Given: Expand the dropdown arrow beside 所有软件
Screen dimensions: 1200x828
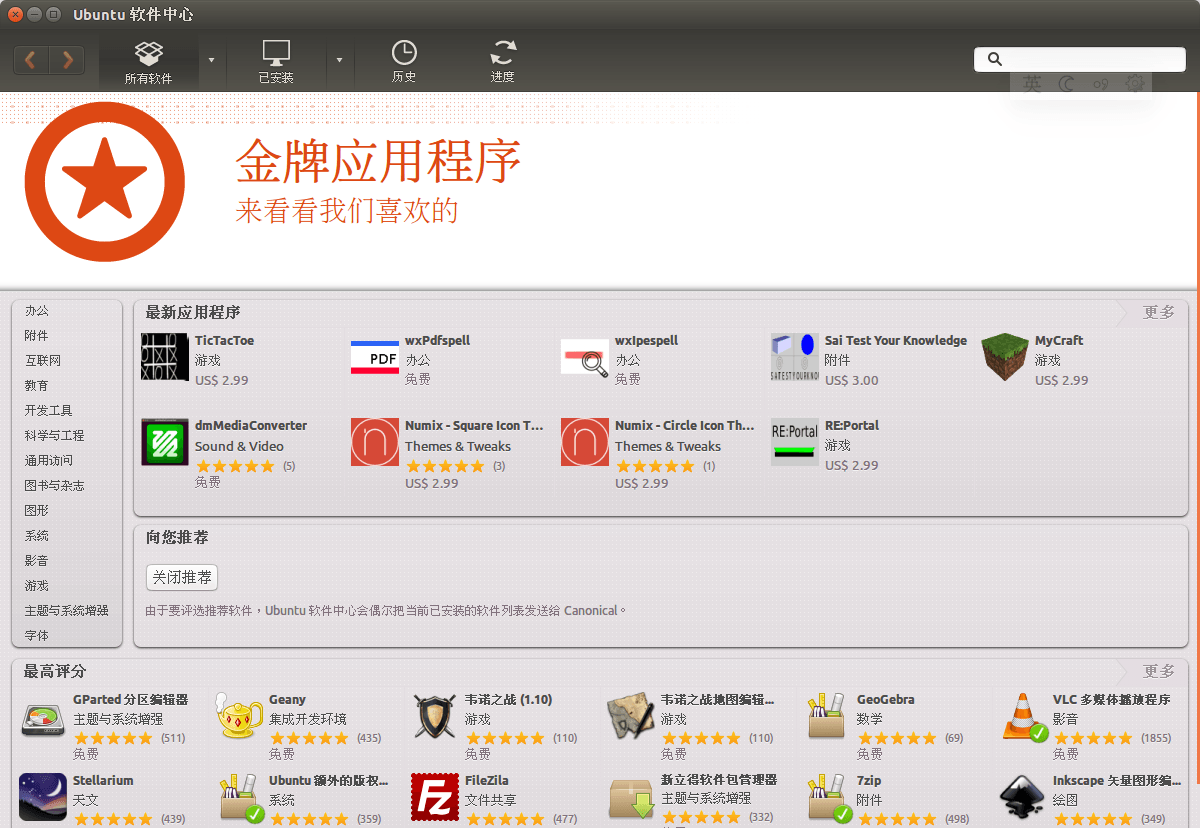Looking at the screenshot, I should pyautogui.click(x=211, y=61).
